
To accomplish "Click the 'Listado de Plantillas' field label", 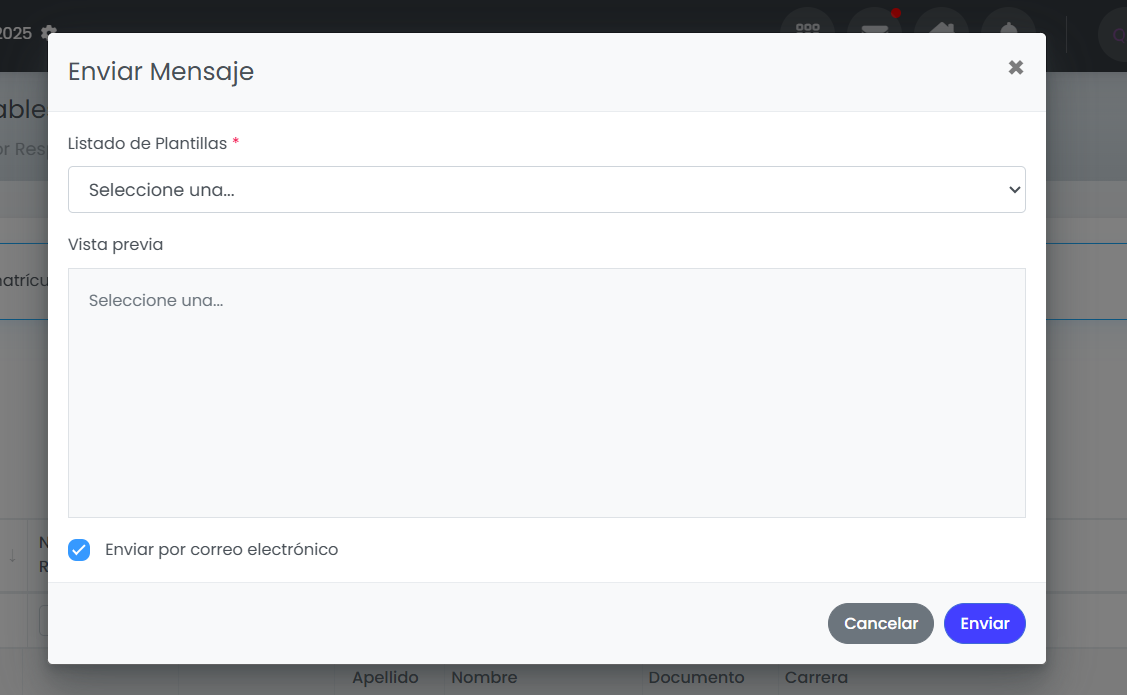I will pos(147,143).
